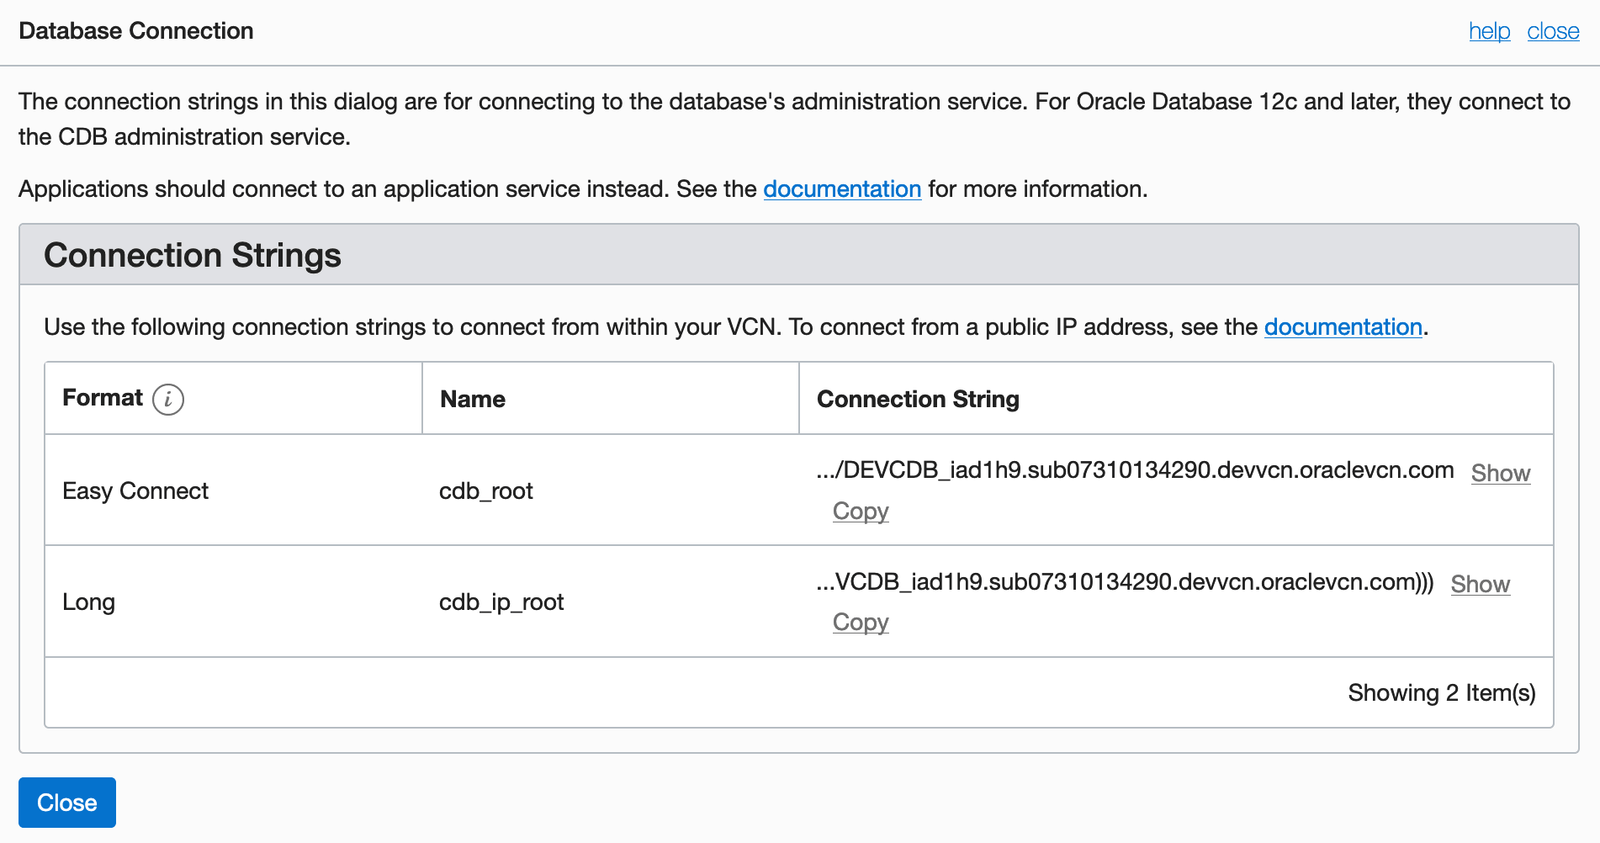Viewport: 1600px width, 843px height.
Task: Copy the Easy Connect connection string
Action: click(x=860, y=511)
